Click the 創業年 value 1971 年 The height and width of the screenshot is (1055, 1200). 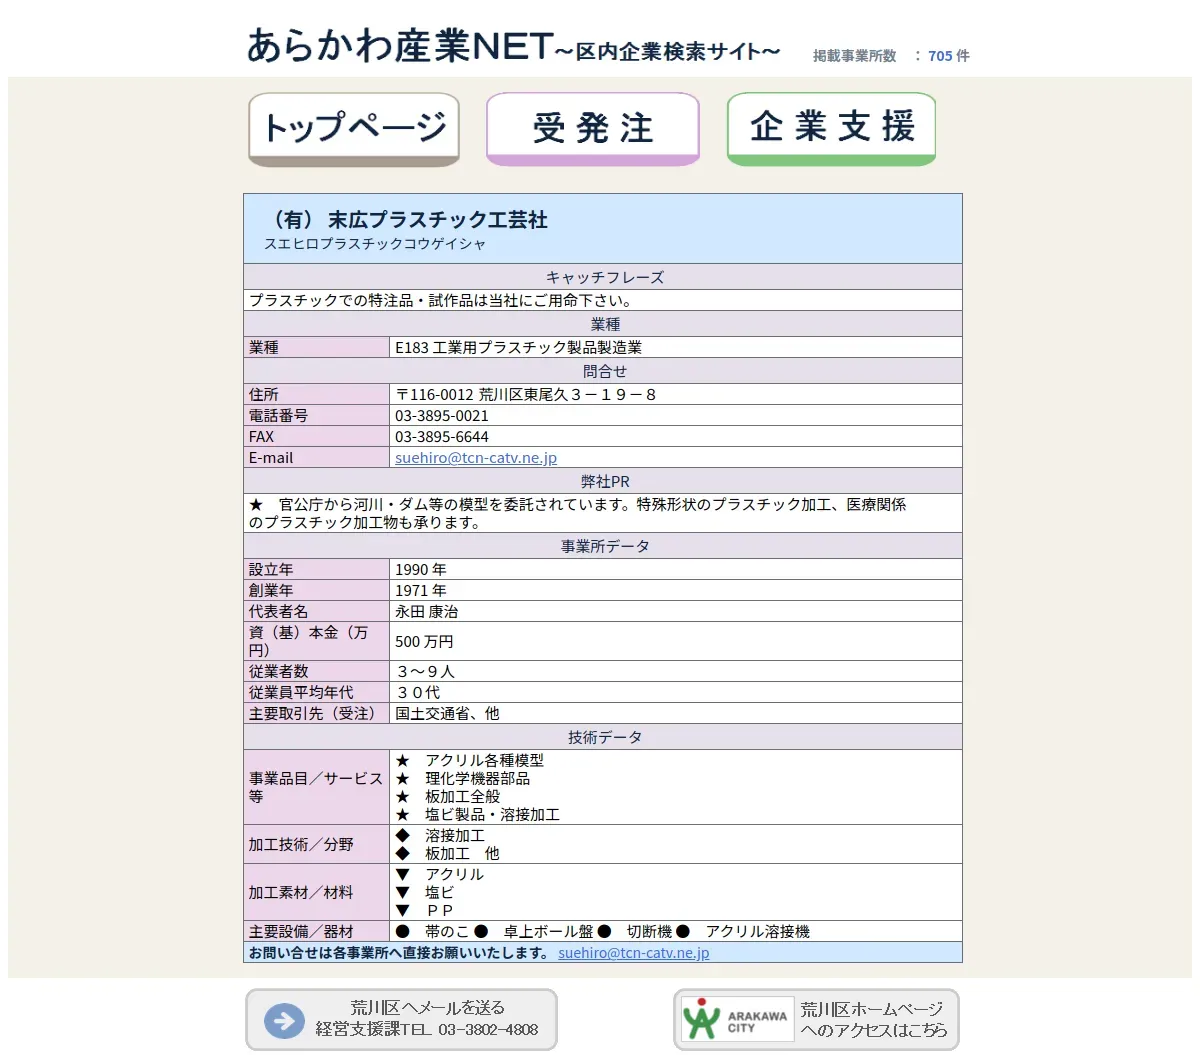tap(421, 591)
